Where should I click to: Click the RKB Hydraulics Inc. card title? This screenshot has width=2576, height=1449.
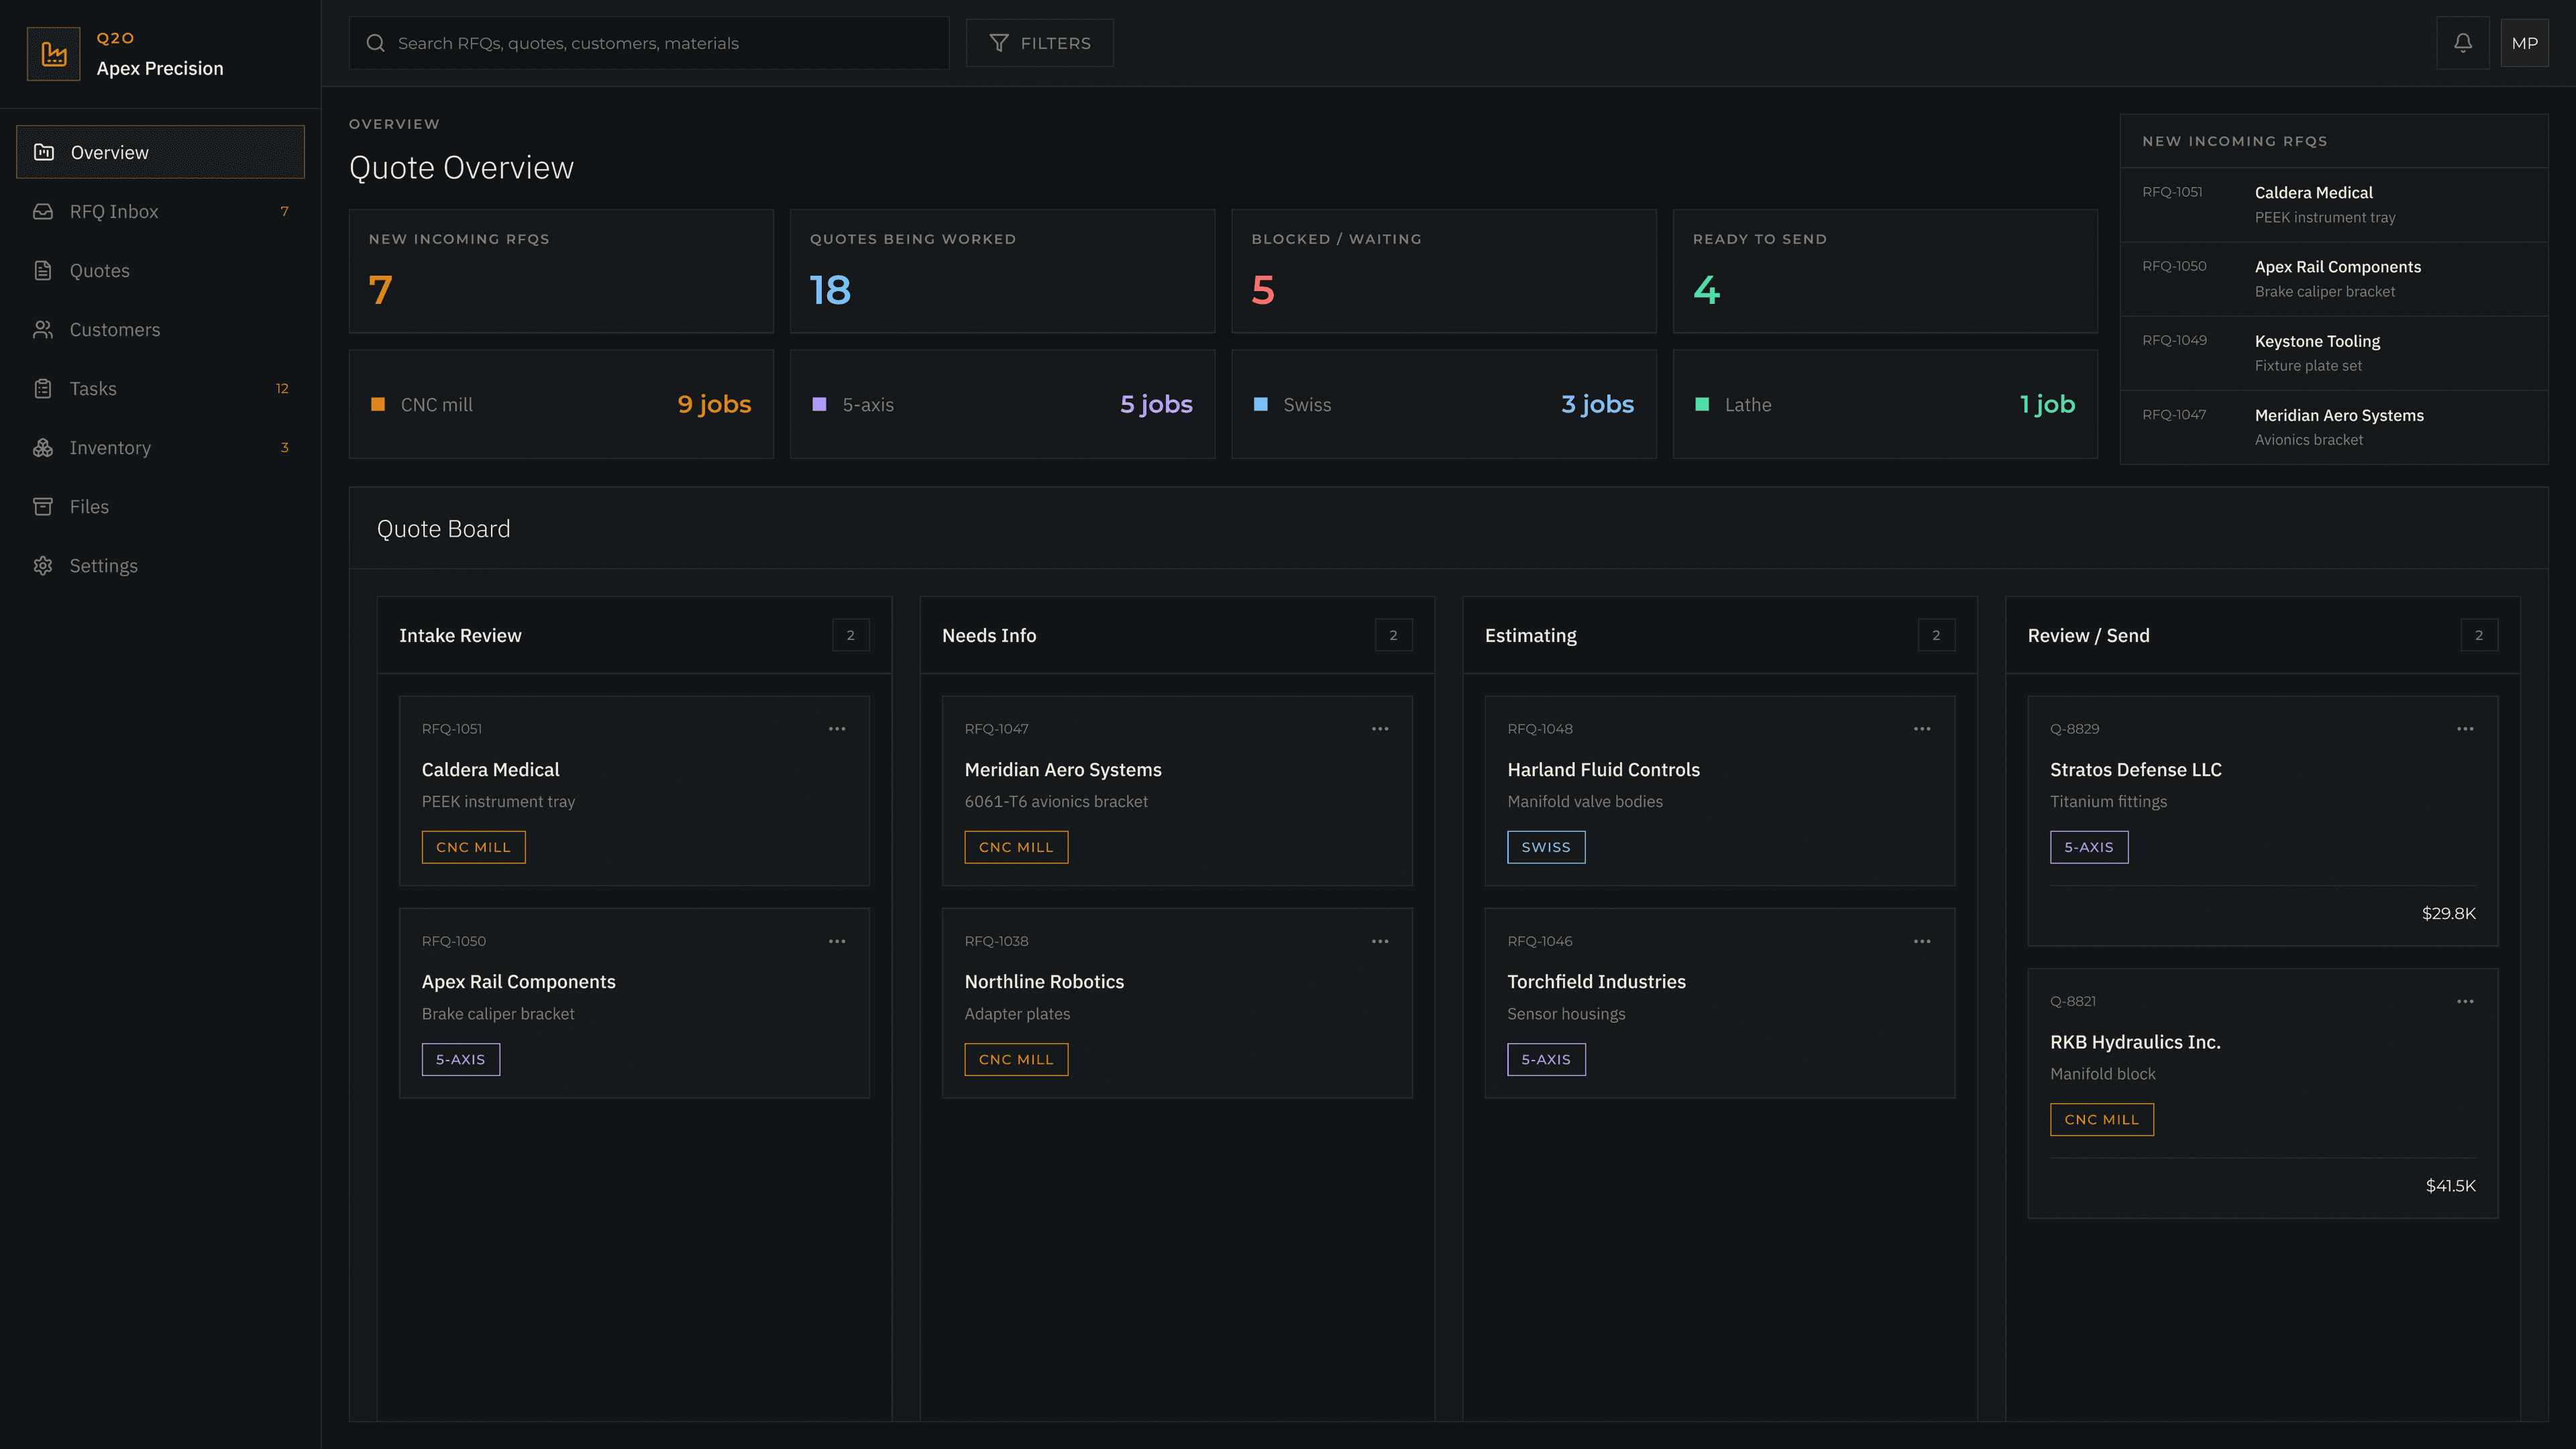[x=2135, y=1041]
